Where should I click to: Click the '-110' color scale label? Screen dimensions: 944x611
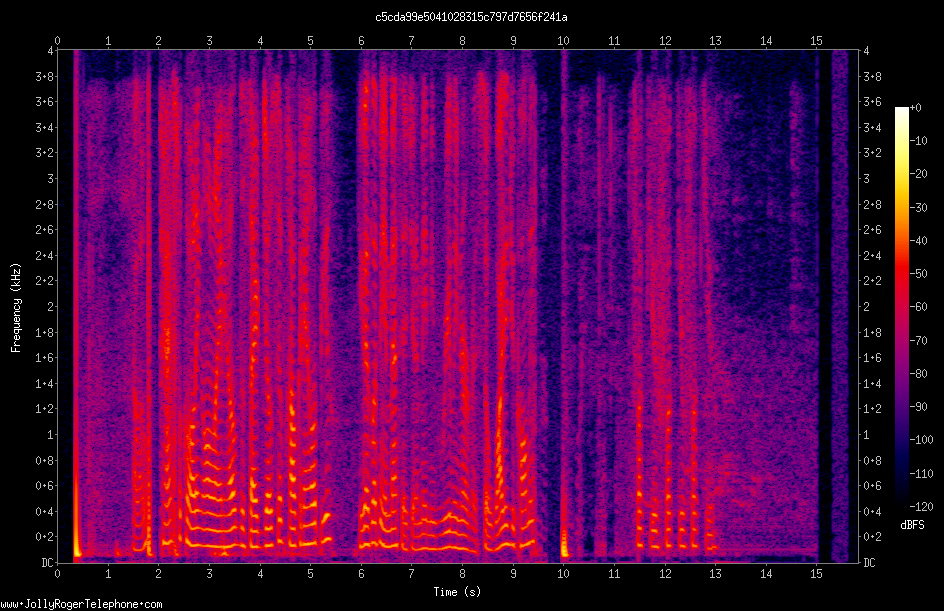point(921,474)
